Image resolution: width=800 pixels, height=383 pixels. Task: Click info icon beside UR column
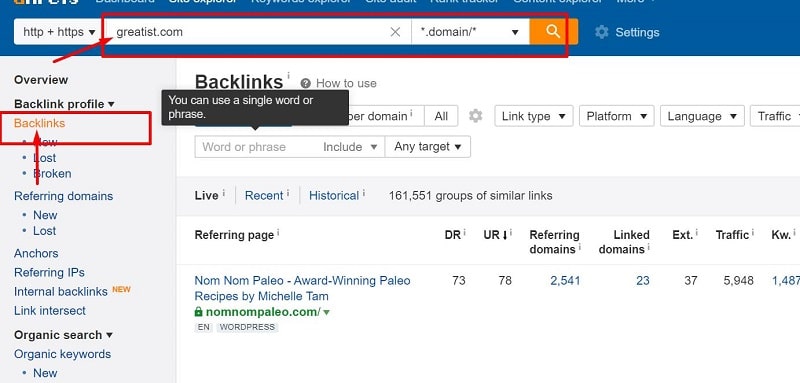pyautogui.click(x=511, y=232)
